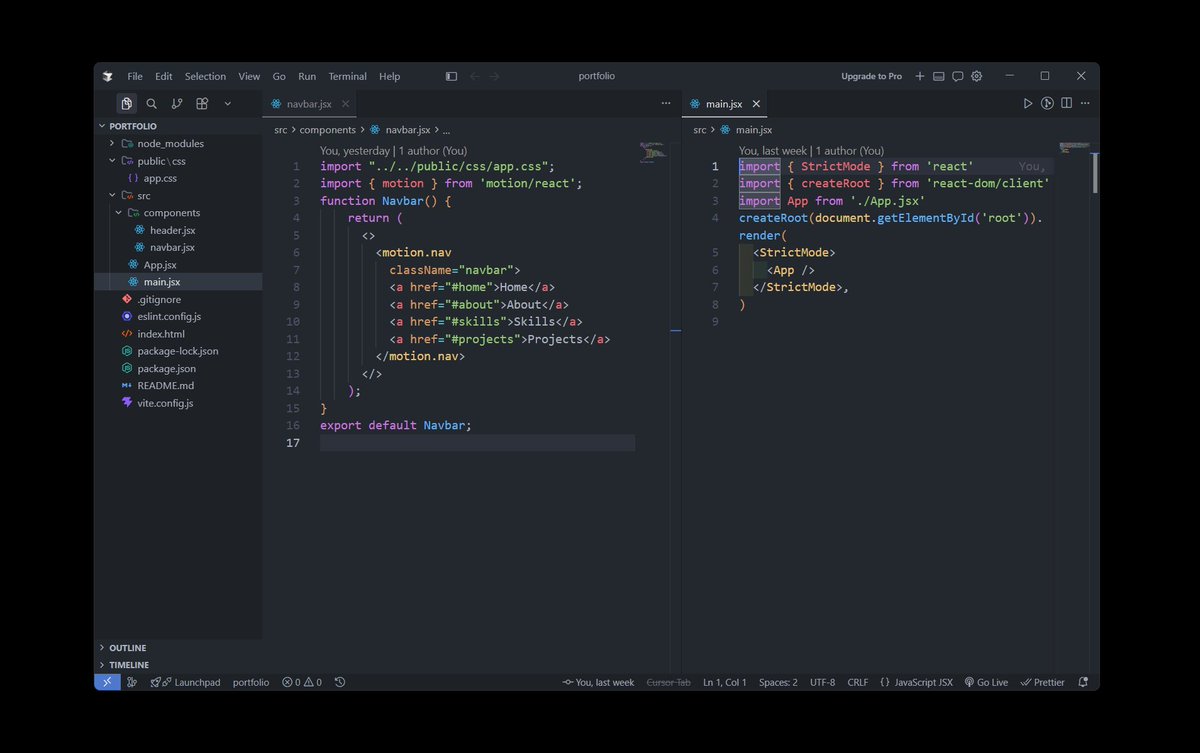Open README.md file

click(178, 386)
